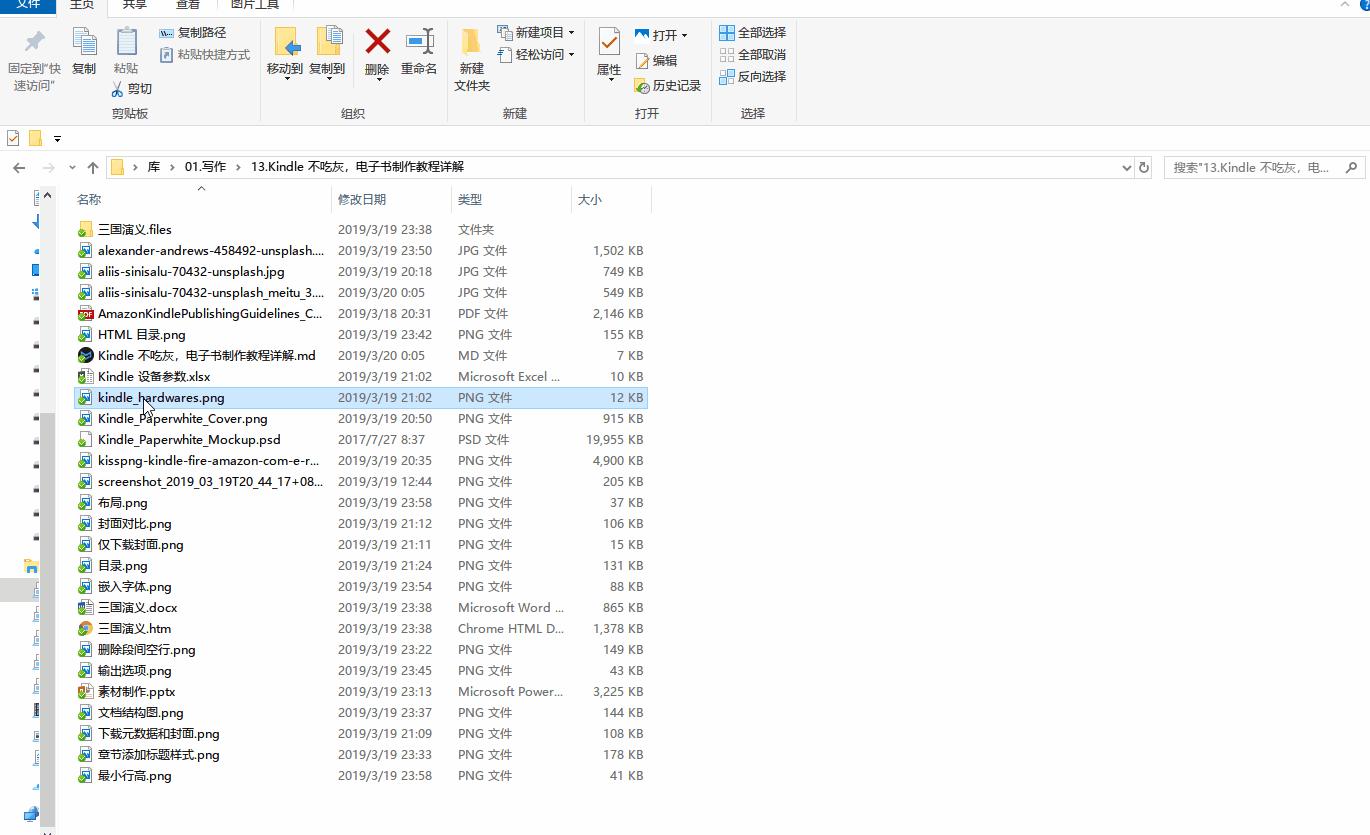1370x835 pixels.
Task: Expand the 打开 (Open) dropdown arrow
Action: pos(684,35)
